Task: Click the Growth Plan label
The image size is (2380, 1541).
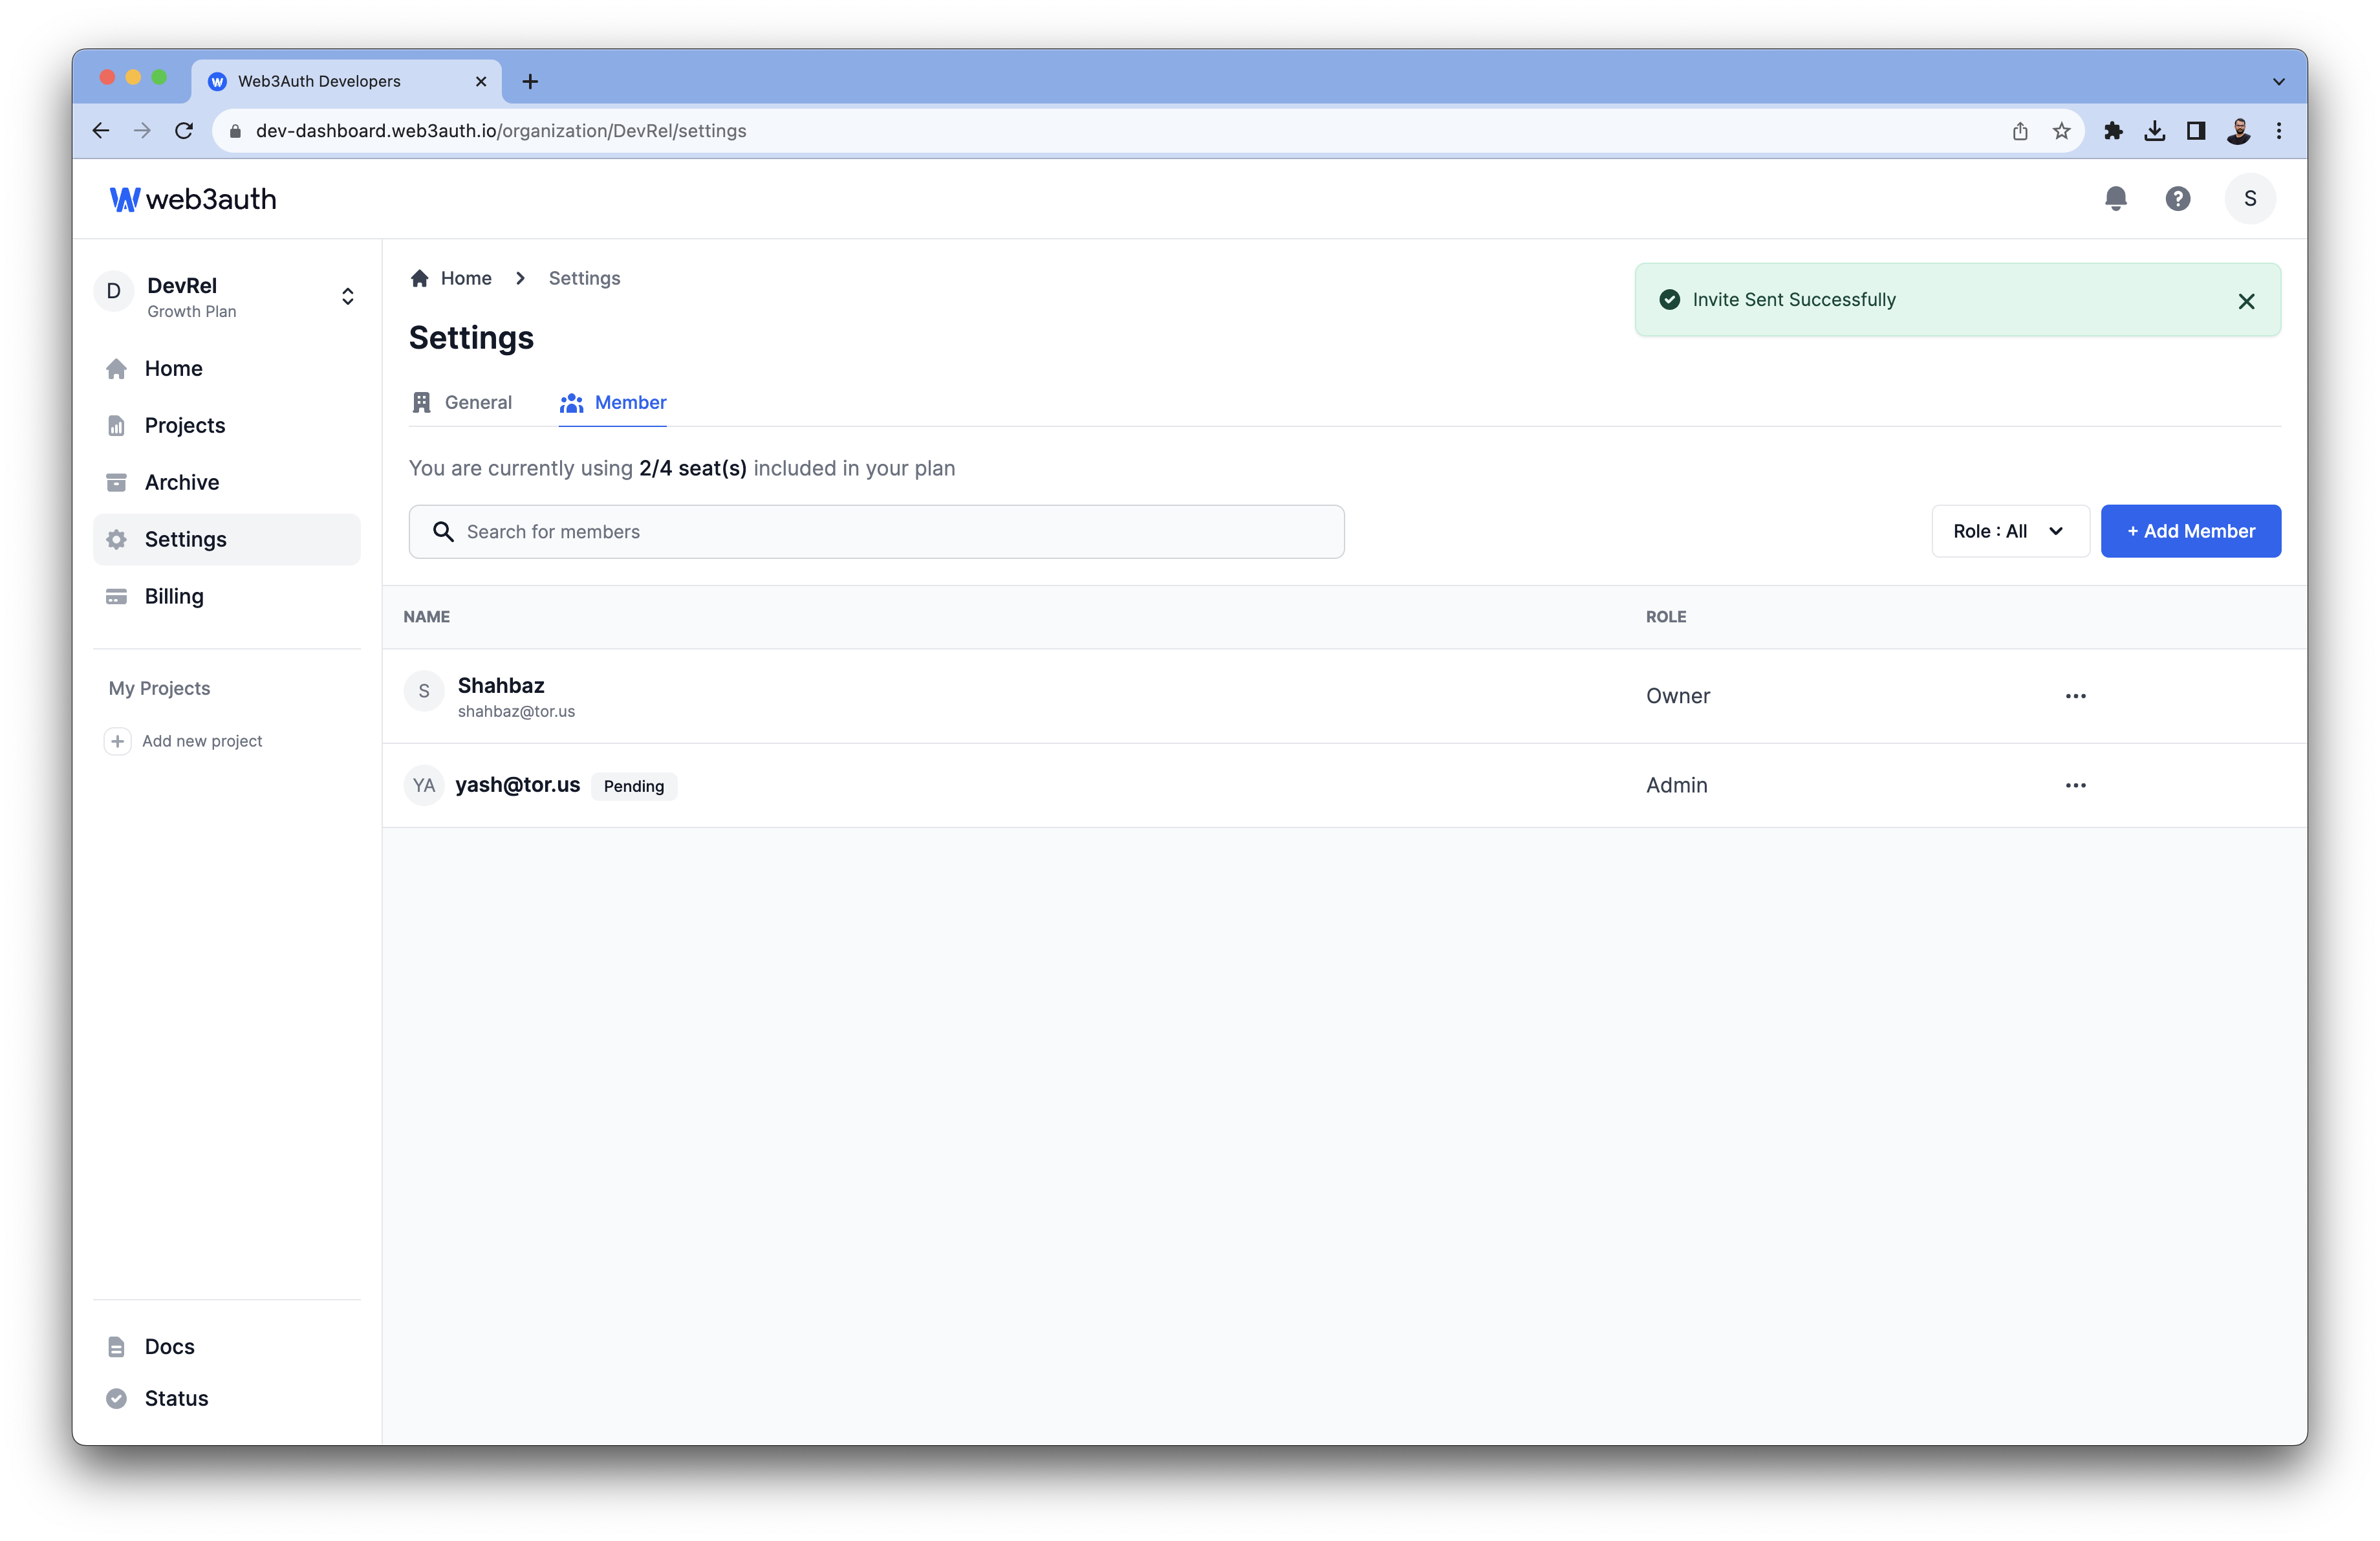Action: 191,312
